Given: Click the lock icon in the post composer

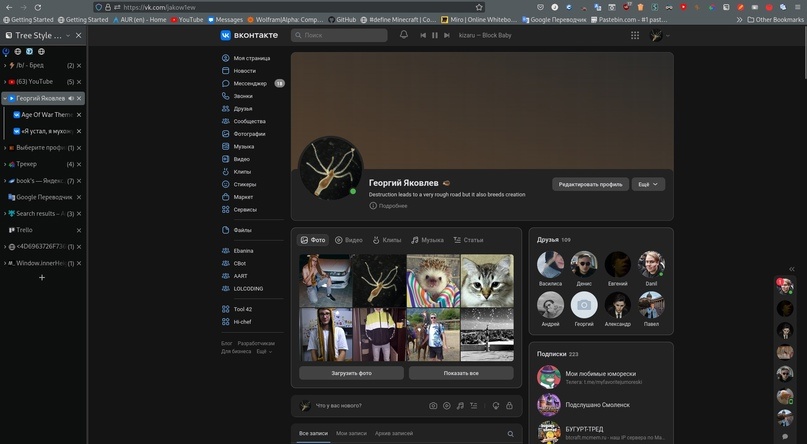Looking at the screenshot, I should pos(509,406).
